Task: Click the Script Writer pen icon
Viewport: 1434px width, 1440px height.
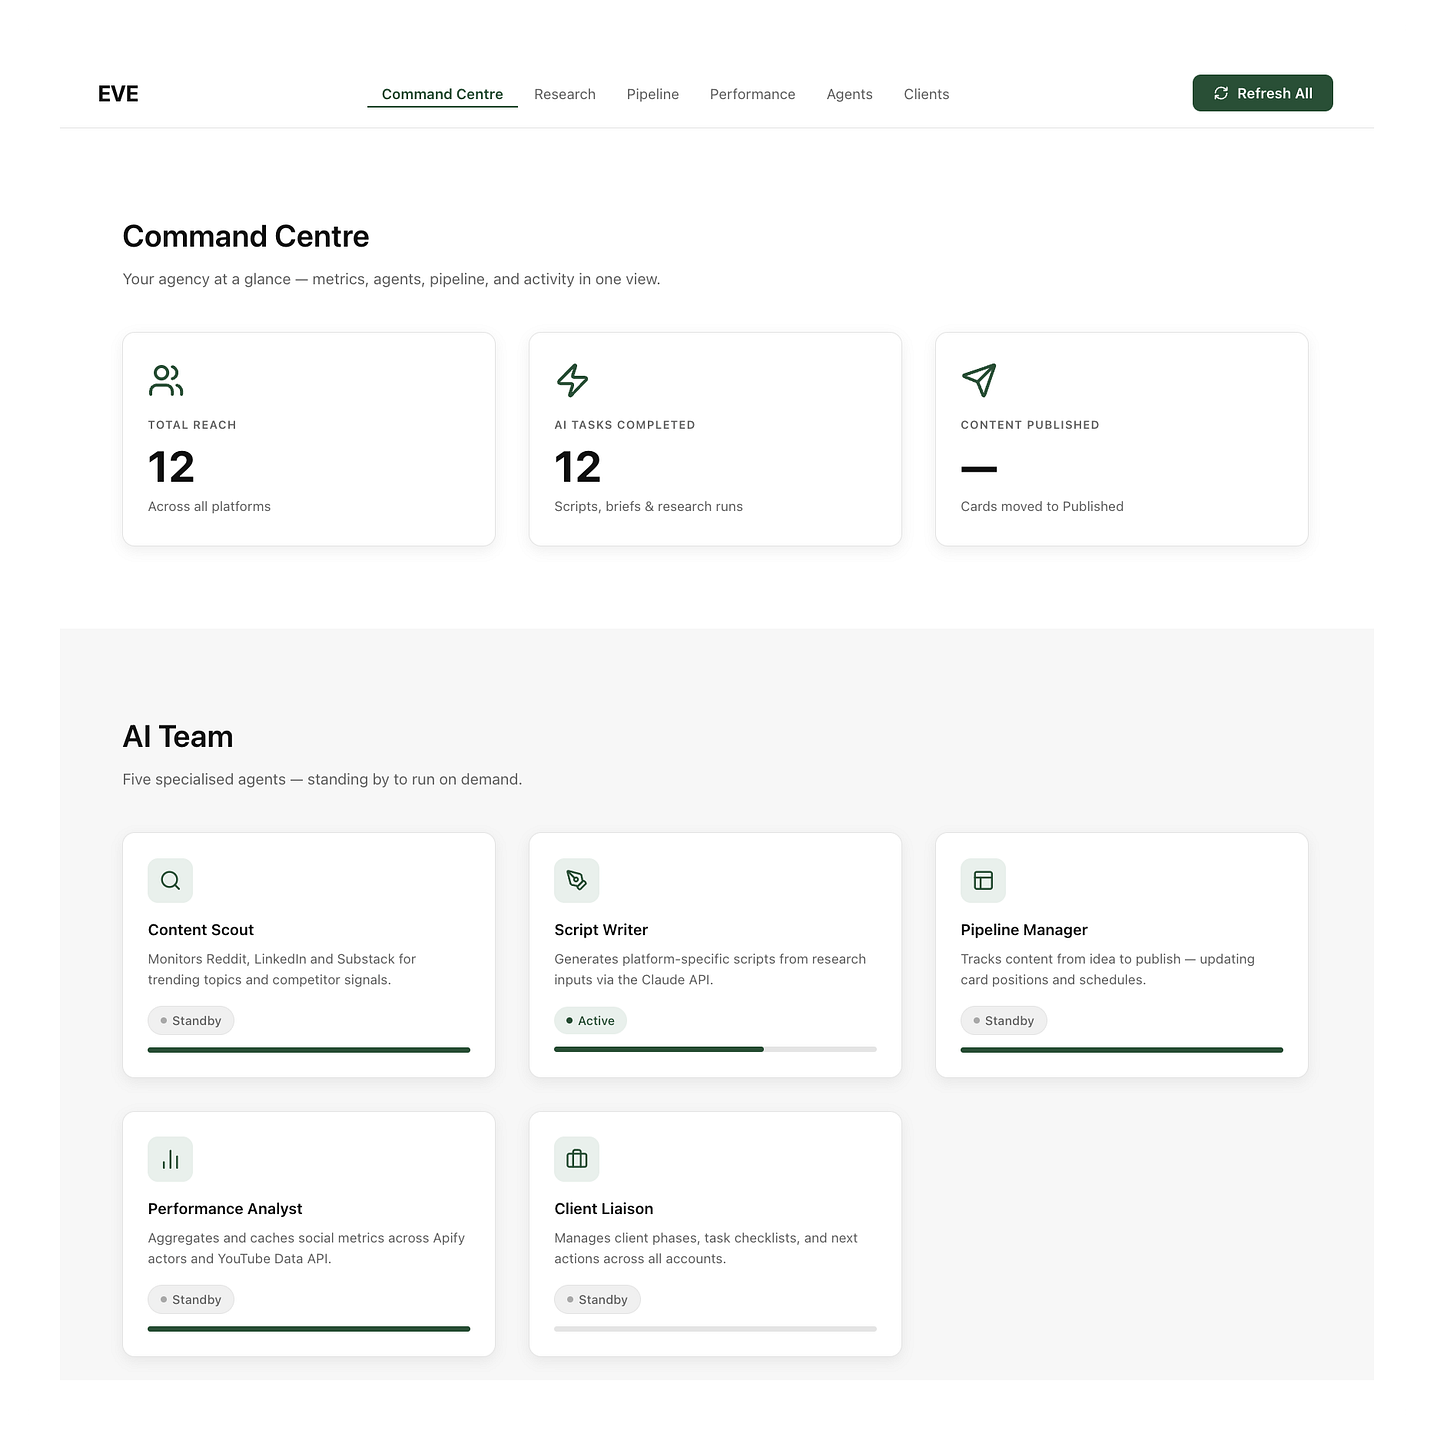Action: coord(577,880)
